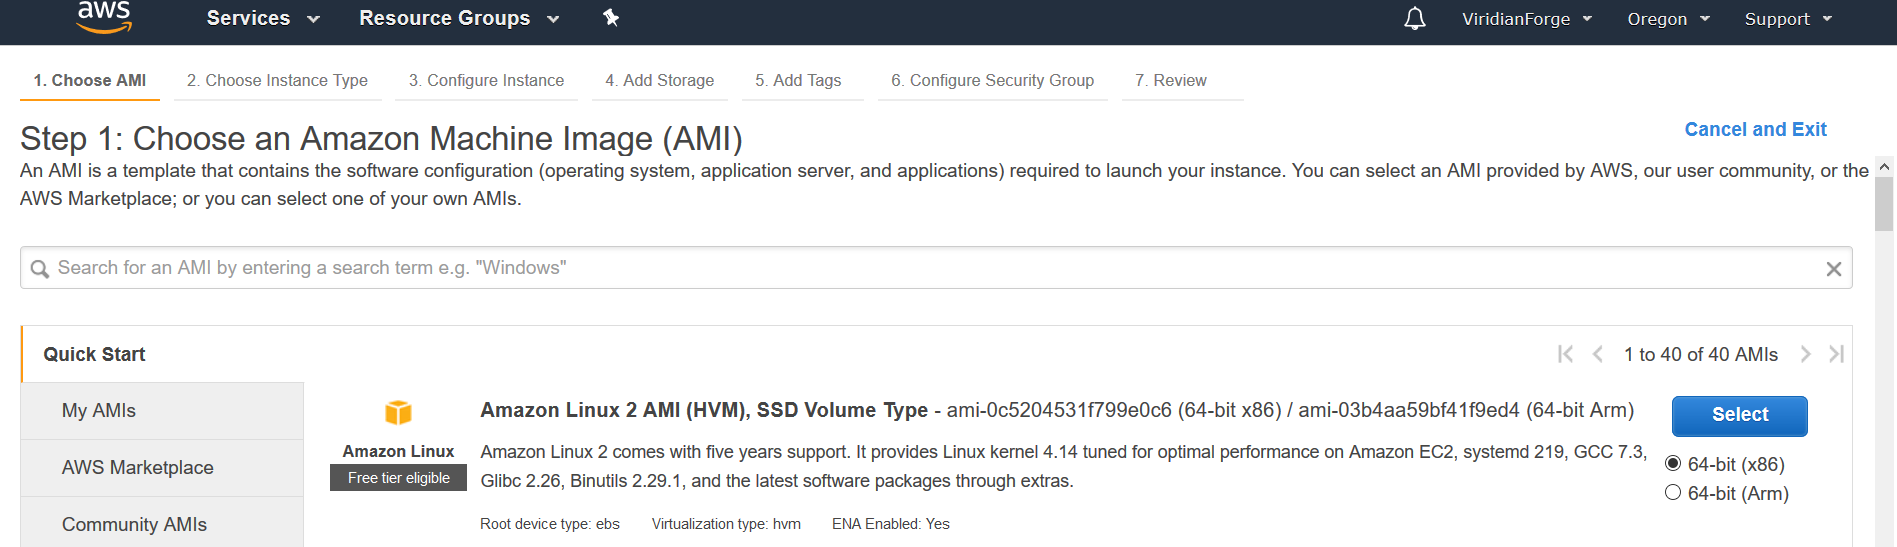Select 64-bit (Arm) architecture
This screenshot has width=1897, height=547.
click(x=1673, y=492)
